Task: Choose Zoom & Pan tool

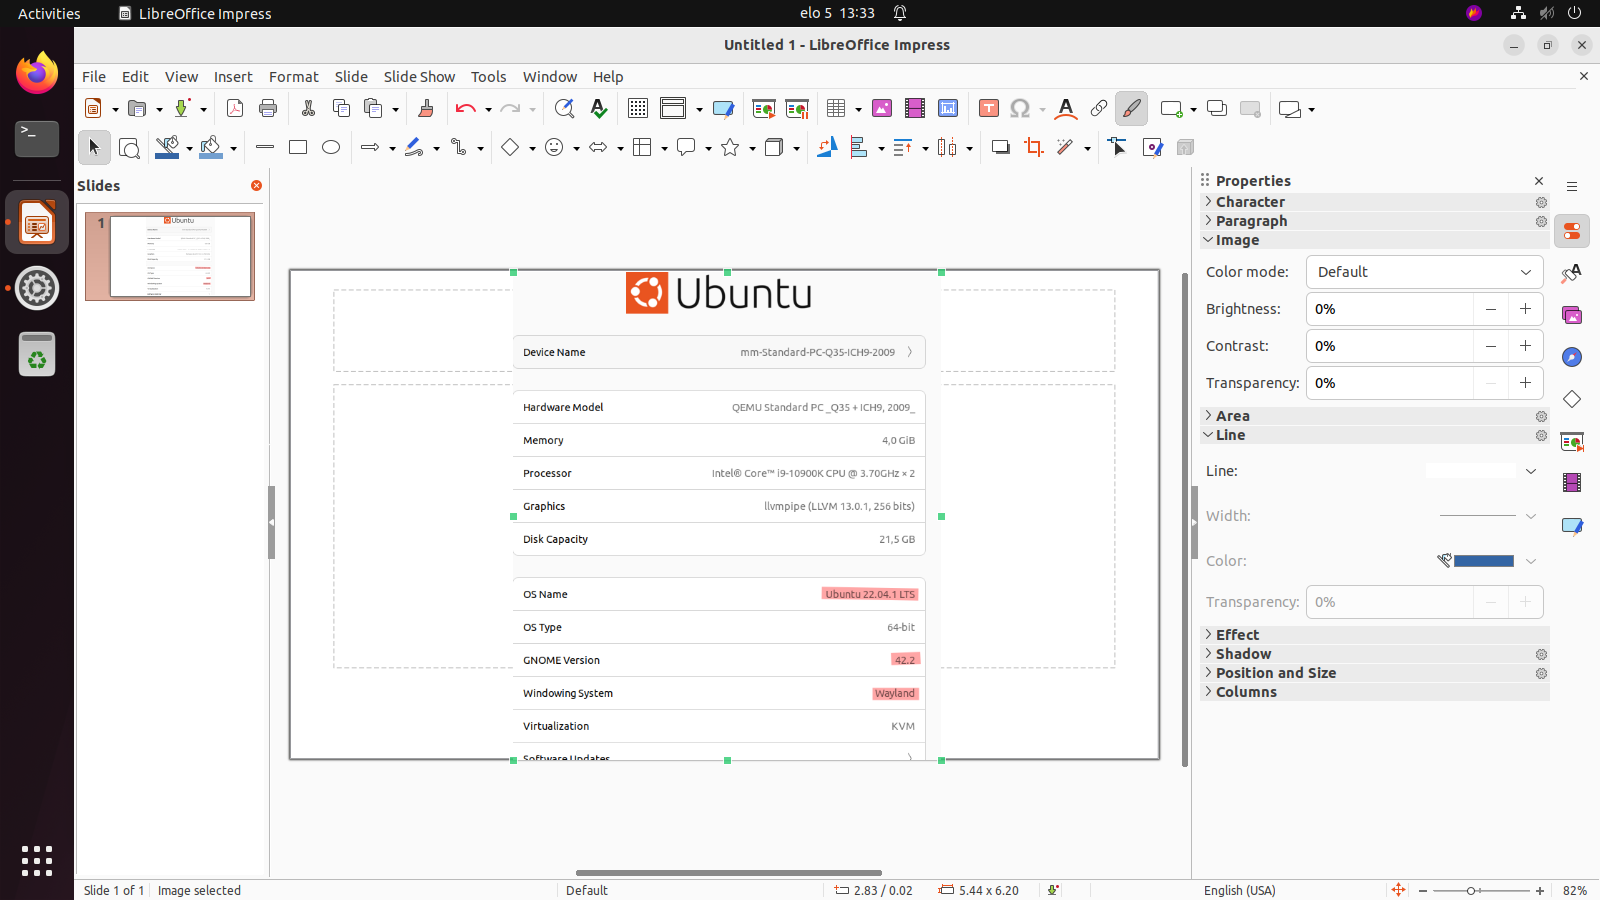Action: [x=129, y=148]
